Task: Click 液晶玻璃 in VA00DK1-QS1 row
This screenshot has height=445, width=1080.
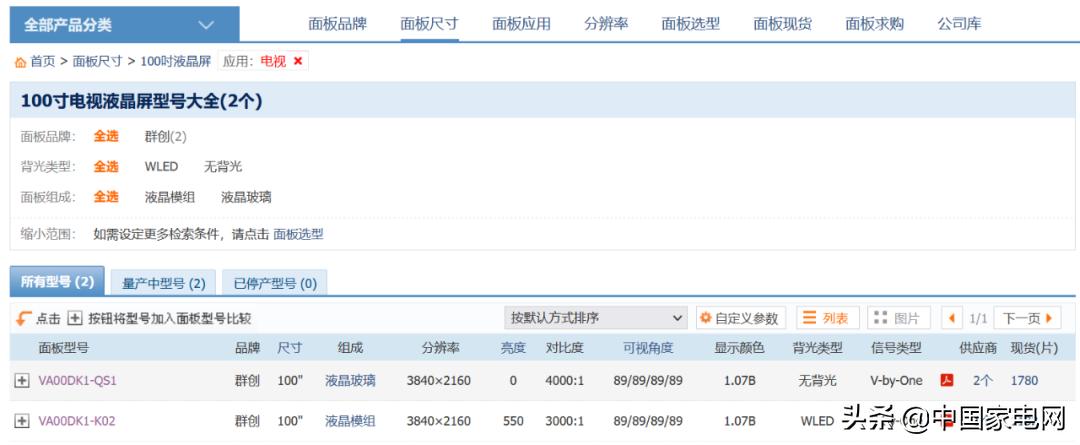Action: [351, 380]
